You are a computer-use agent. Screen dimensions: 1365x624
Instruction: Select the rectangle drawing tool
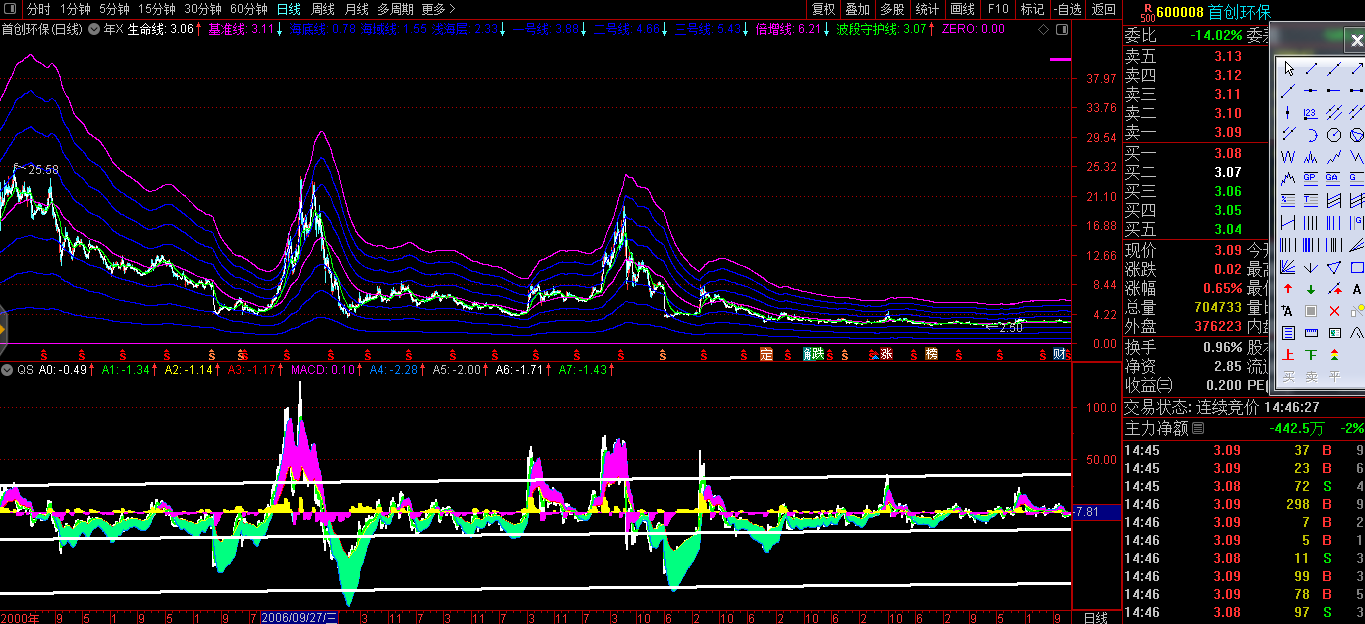point(1357,267)
